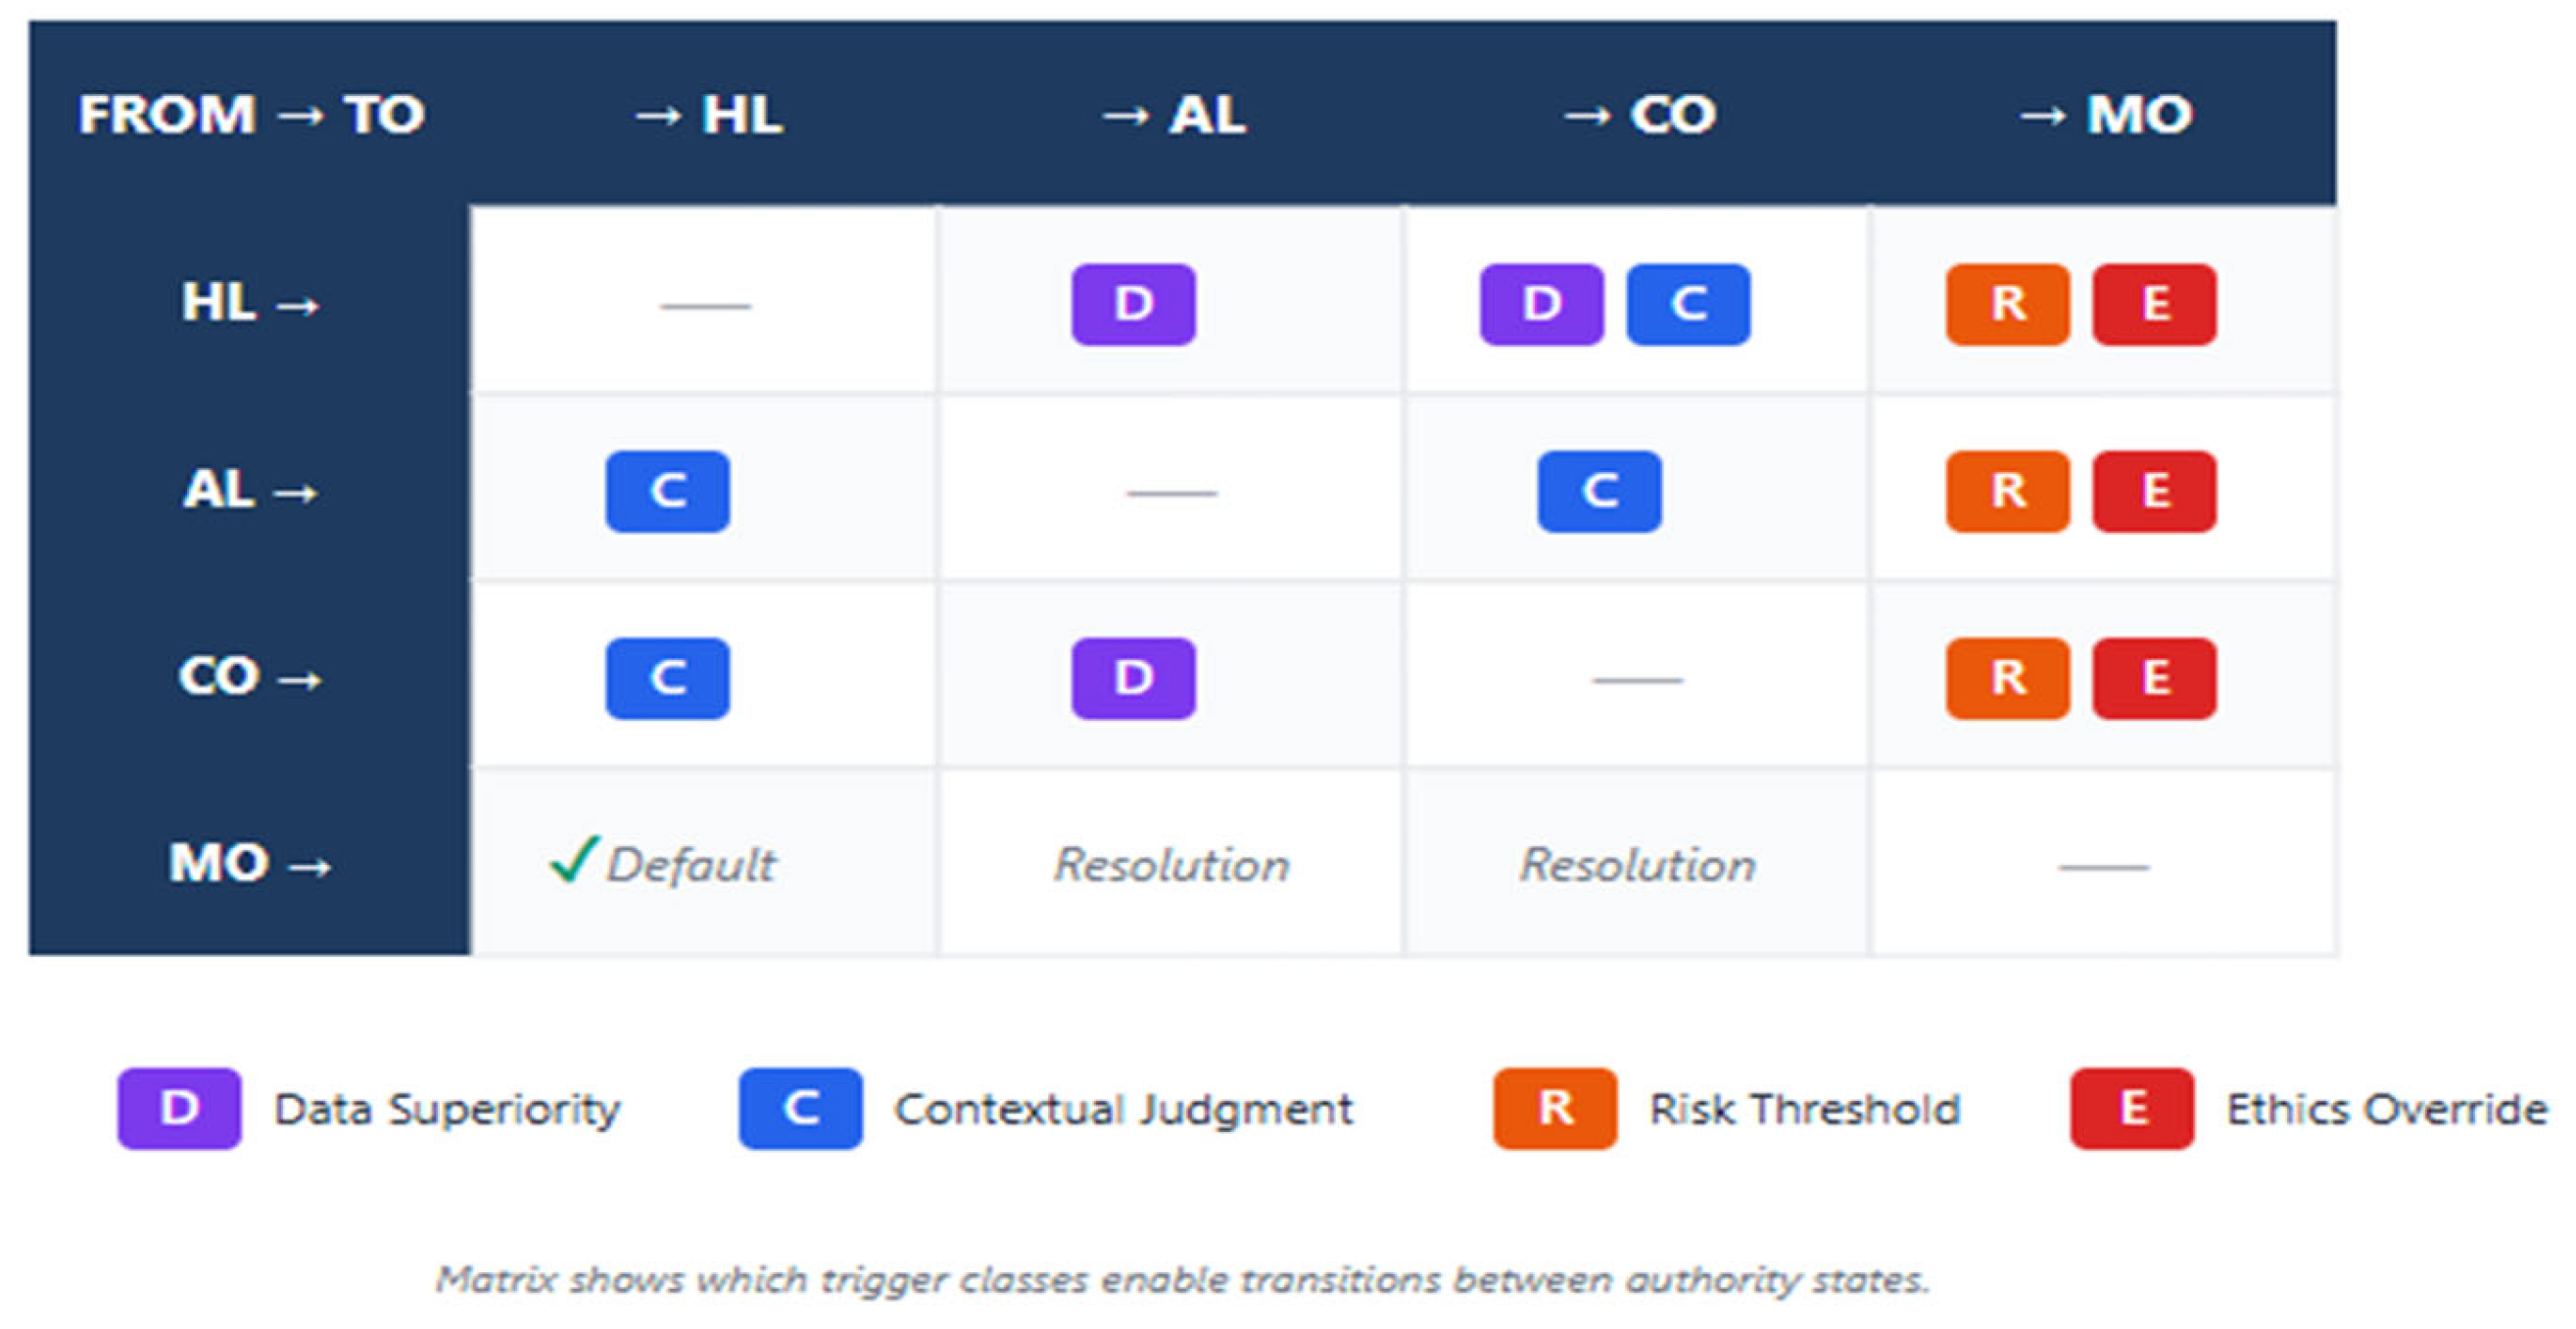Image resolution: width=2576 pixels, height=1329 pixels.
Task: Click Resolution text in MO to AL cell
Action: (1172, 865)
